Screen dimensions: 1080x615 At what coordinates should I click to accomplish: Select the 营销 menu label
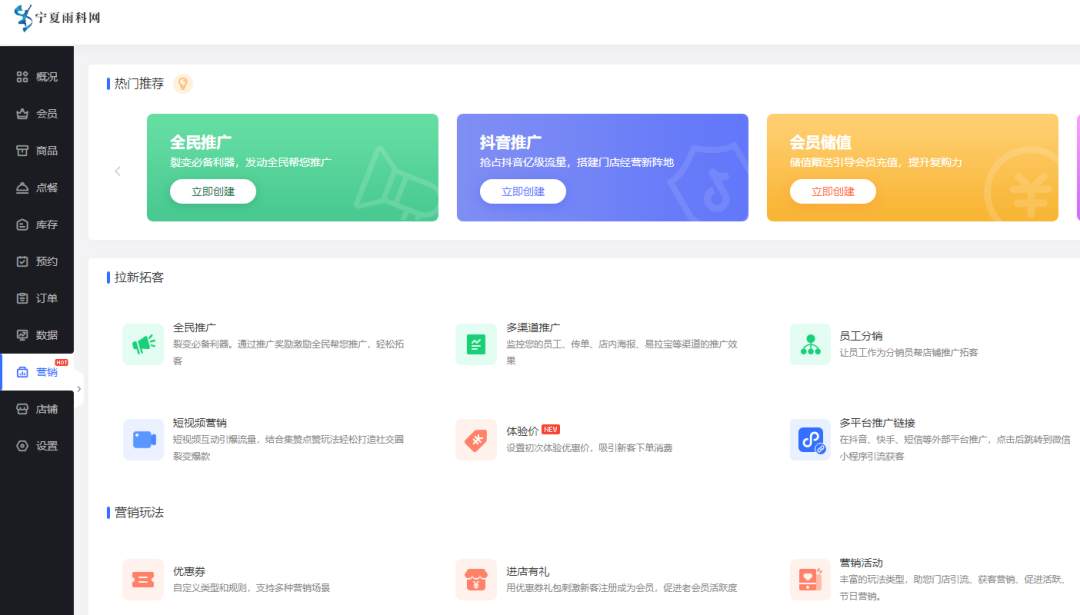pos(47,372)
